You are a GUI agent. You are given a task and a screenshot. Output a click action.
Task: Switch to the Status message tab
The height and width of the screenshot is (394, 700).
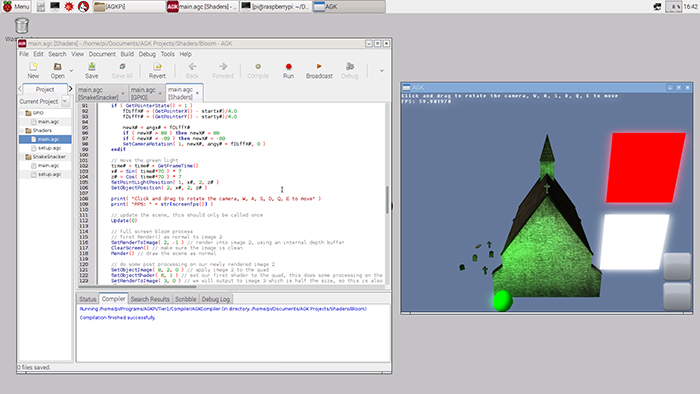pos(88,299)
